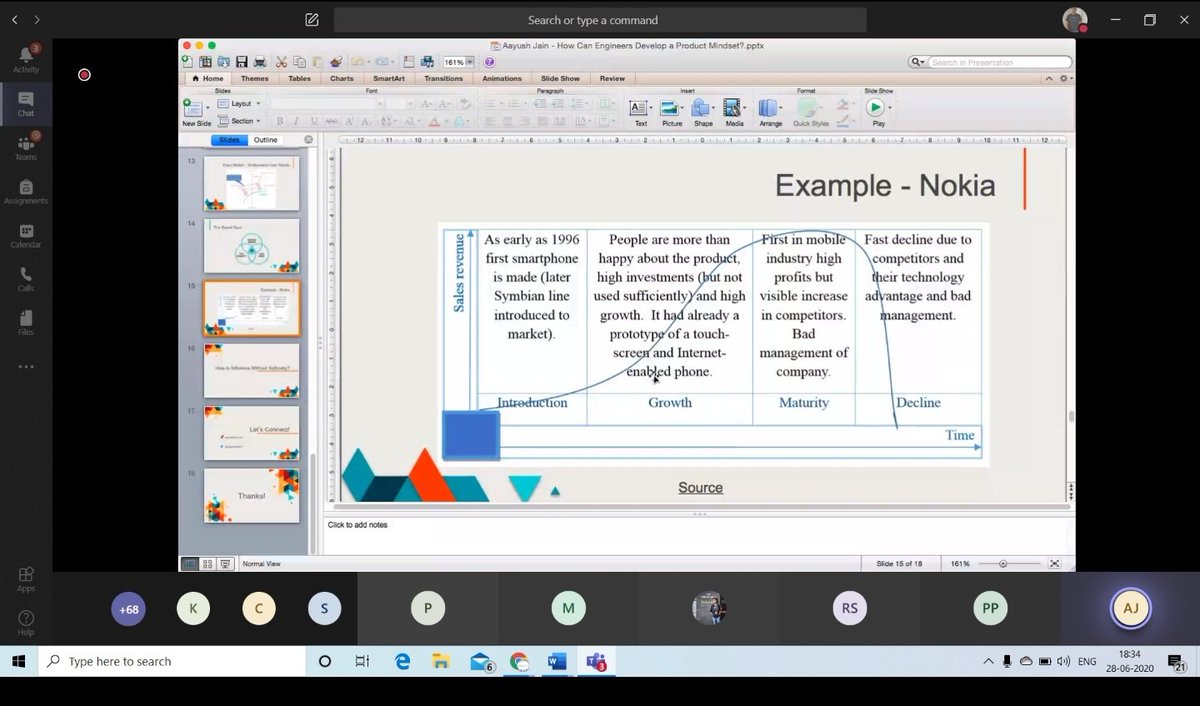Switch to the Slides pane toggle
This screenshot has height=706, width=1200.
[230, 140]
